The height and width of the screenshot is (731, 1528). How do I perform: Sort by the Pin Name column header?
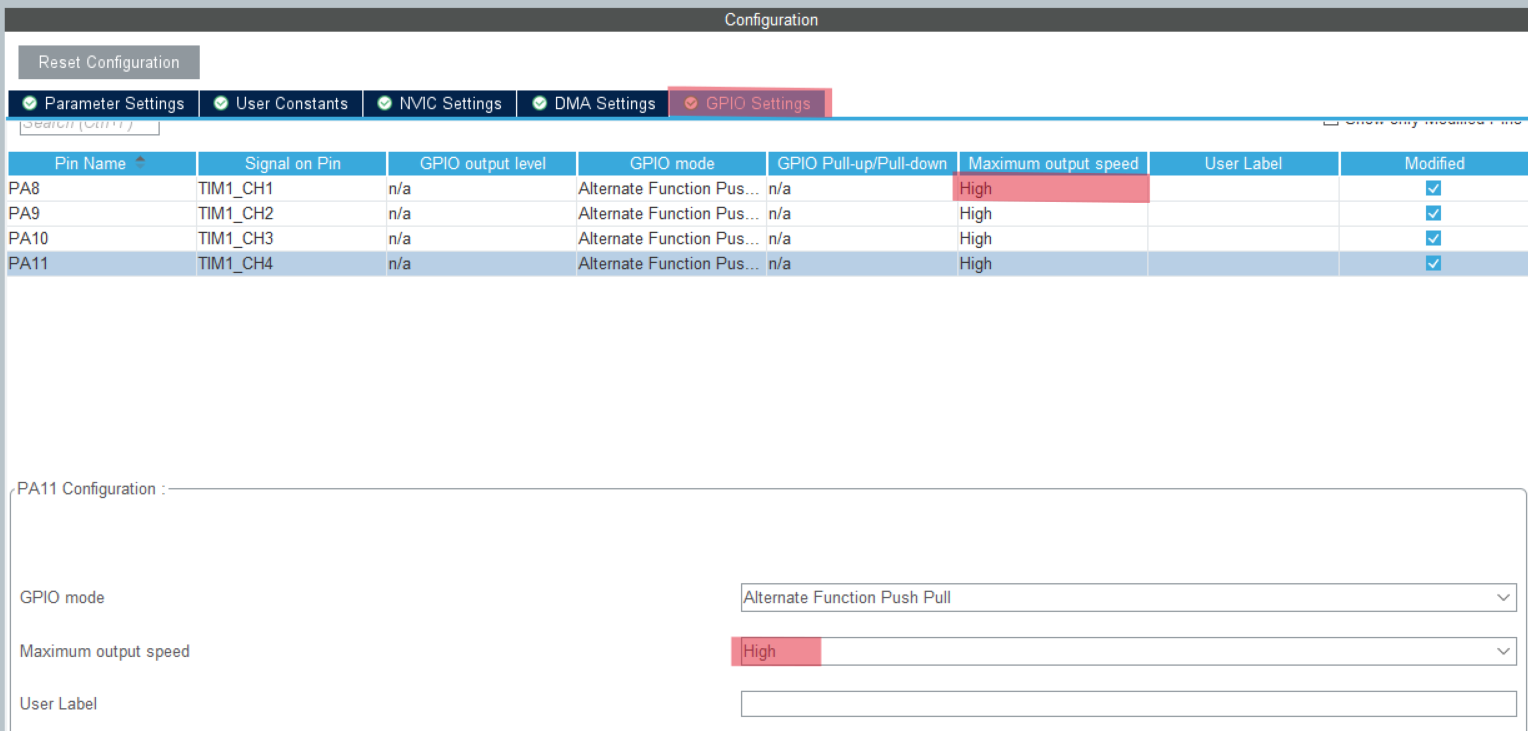click(102, 163)
